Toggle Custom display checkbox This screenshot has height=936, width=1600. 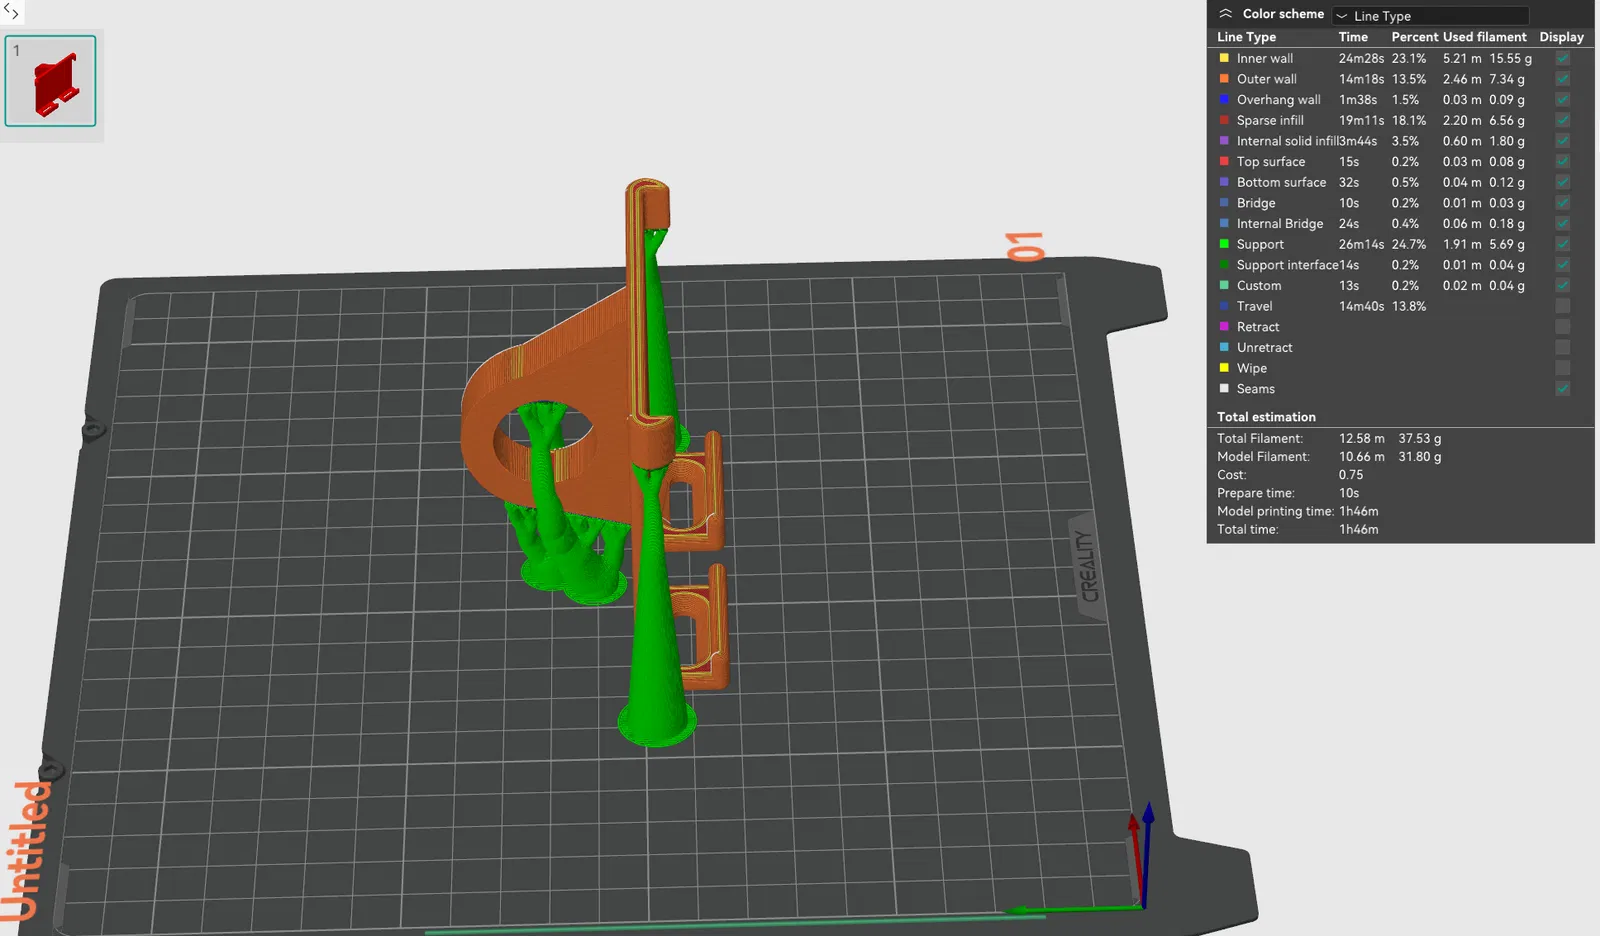tap(1562, 286)
